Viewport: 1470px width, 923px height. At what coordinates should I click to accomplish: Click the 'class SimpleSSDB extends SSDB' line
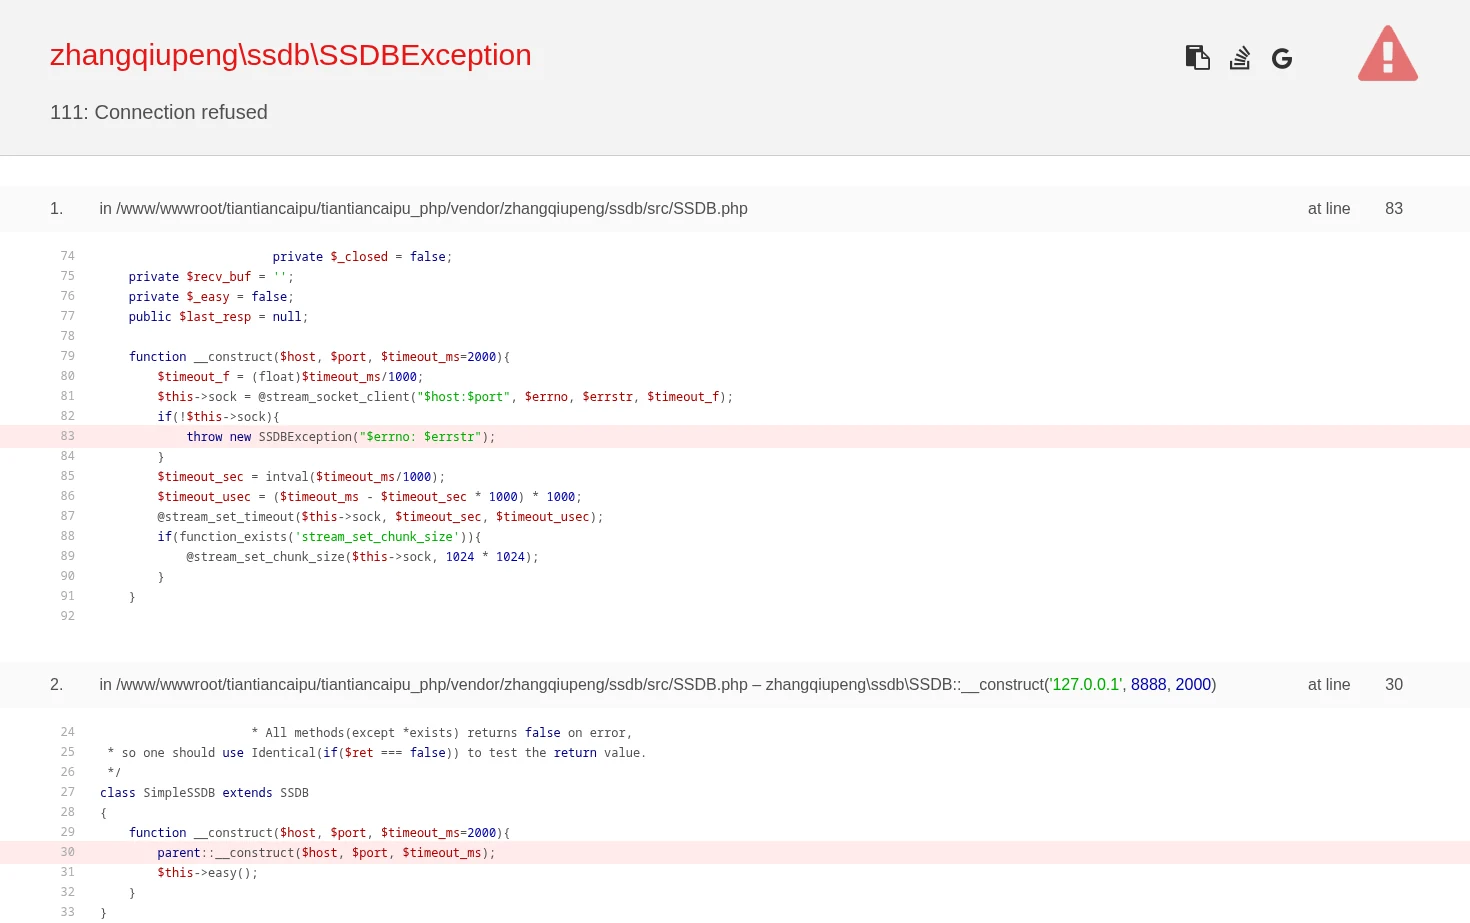coord(204,793)
